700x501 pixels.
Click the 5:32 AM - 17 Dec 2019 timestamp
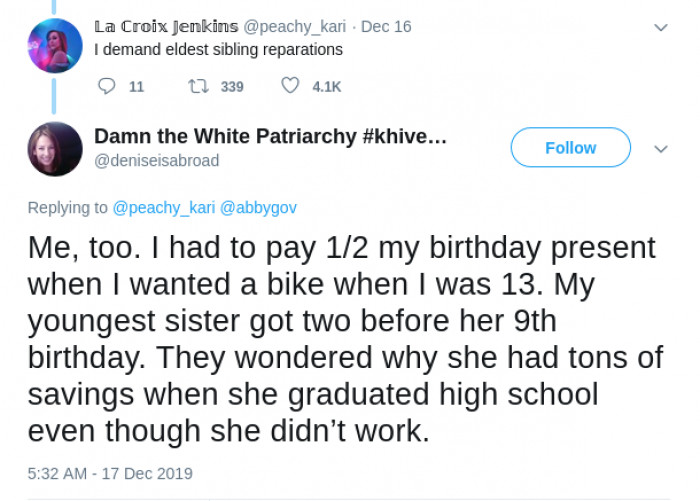coord(110,473)
